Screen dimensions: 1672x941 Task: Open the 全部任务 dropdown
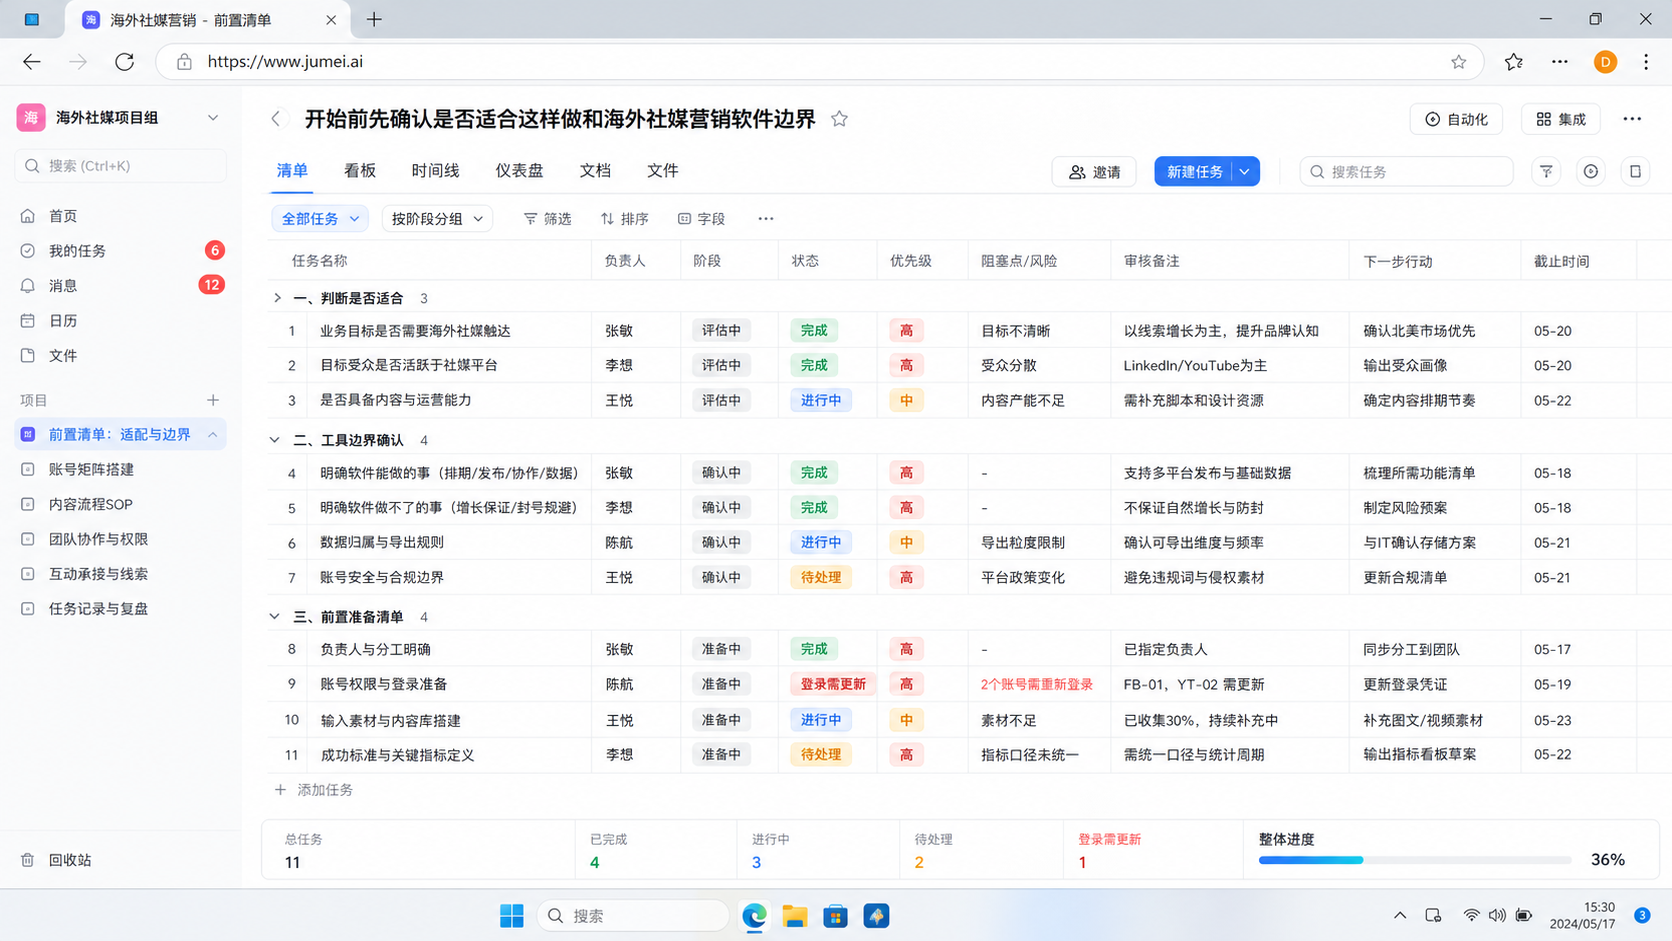pos(320,219)
